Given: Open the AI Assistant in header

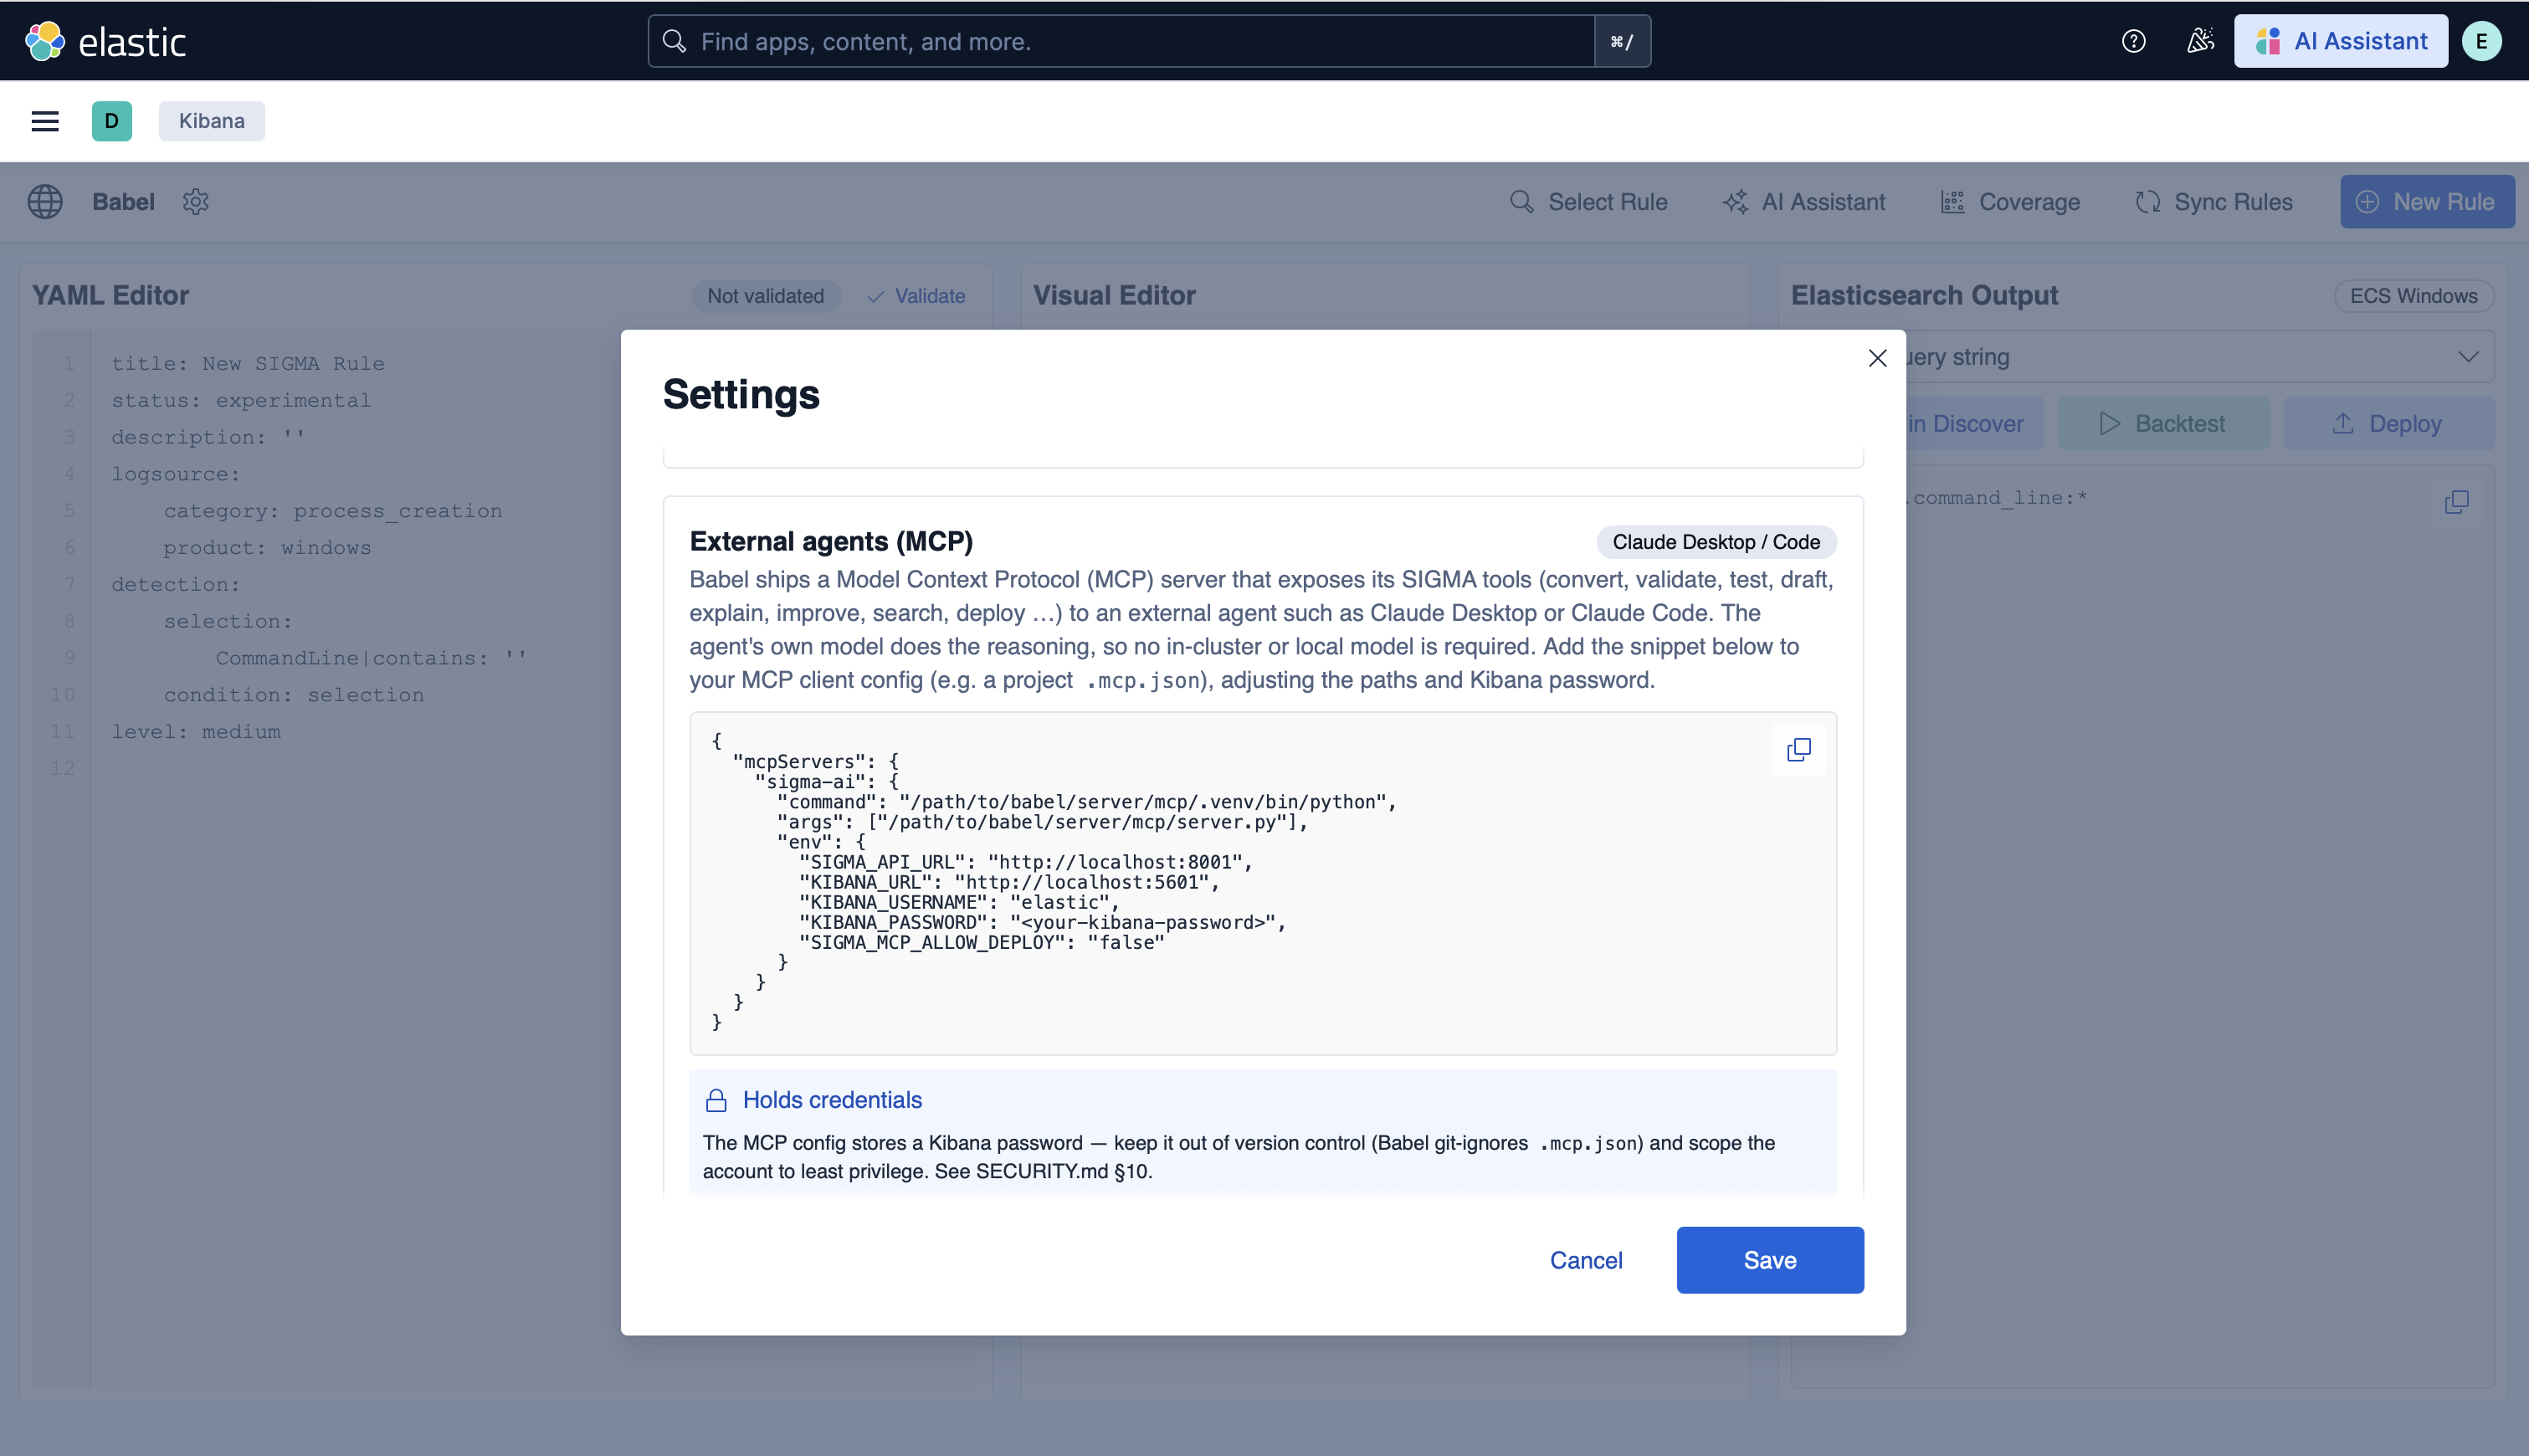Looking at the screenshot, I should pyautogui.click(x=2341, y=41).
